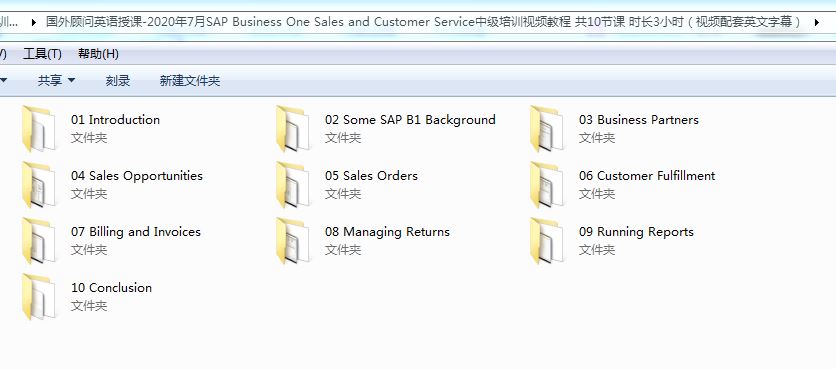Open the 帮助(H) menu
Screen dimensions: 836x369
(98, 54)
